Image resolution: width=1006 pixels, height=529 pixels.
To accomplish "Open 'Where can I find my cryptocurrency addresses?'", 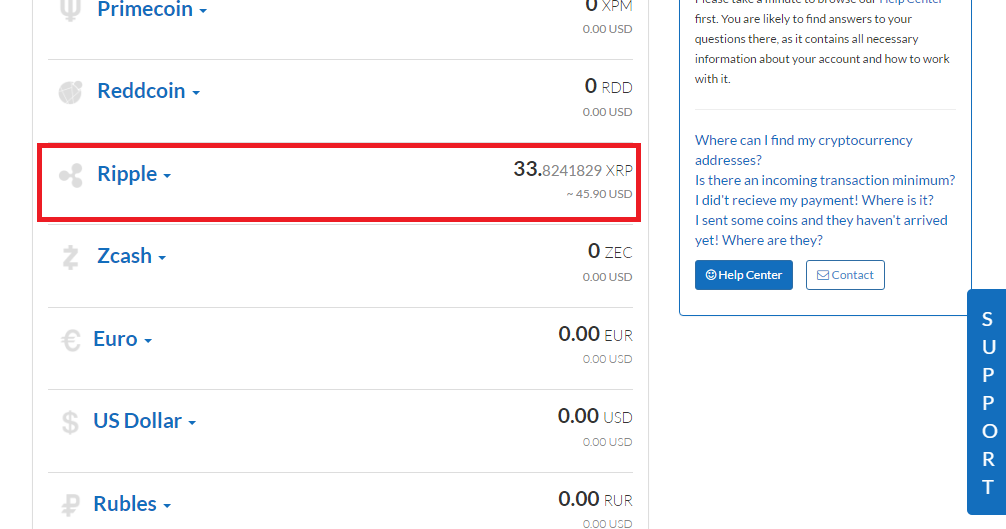I will pos(803,150).
